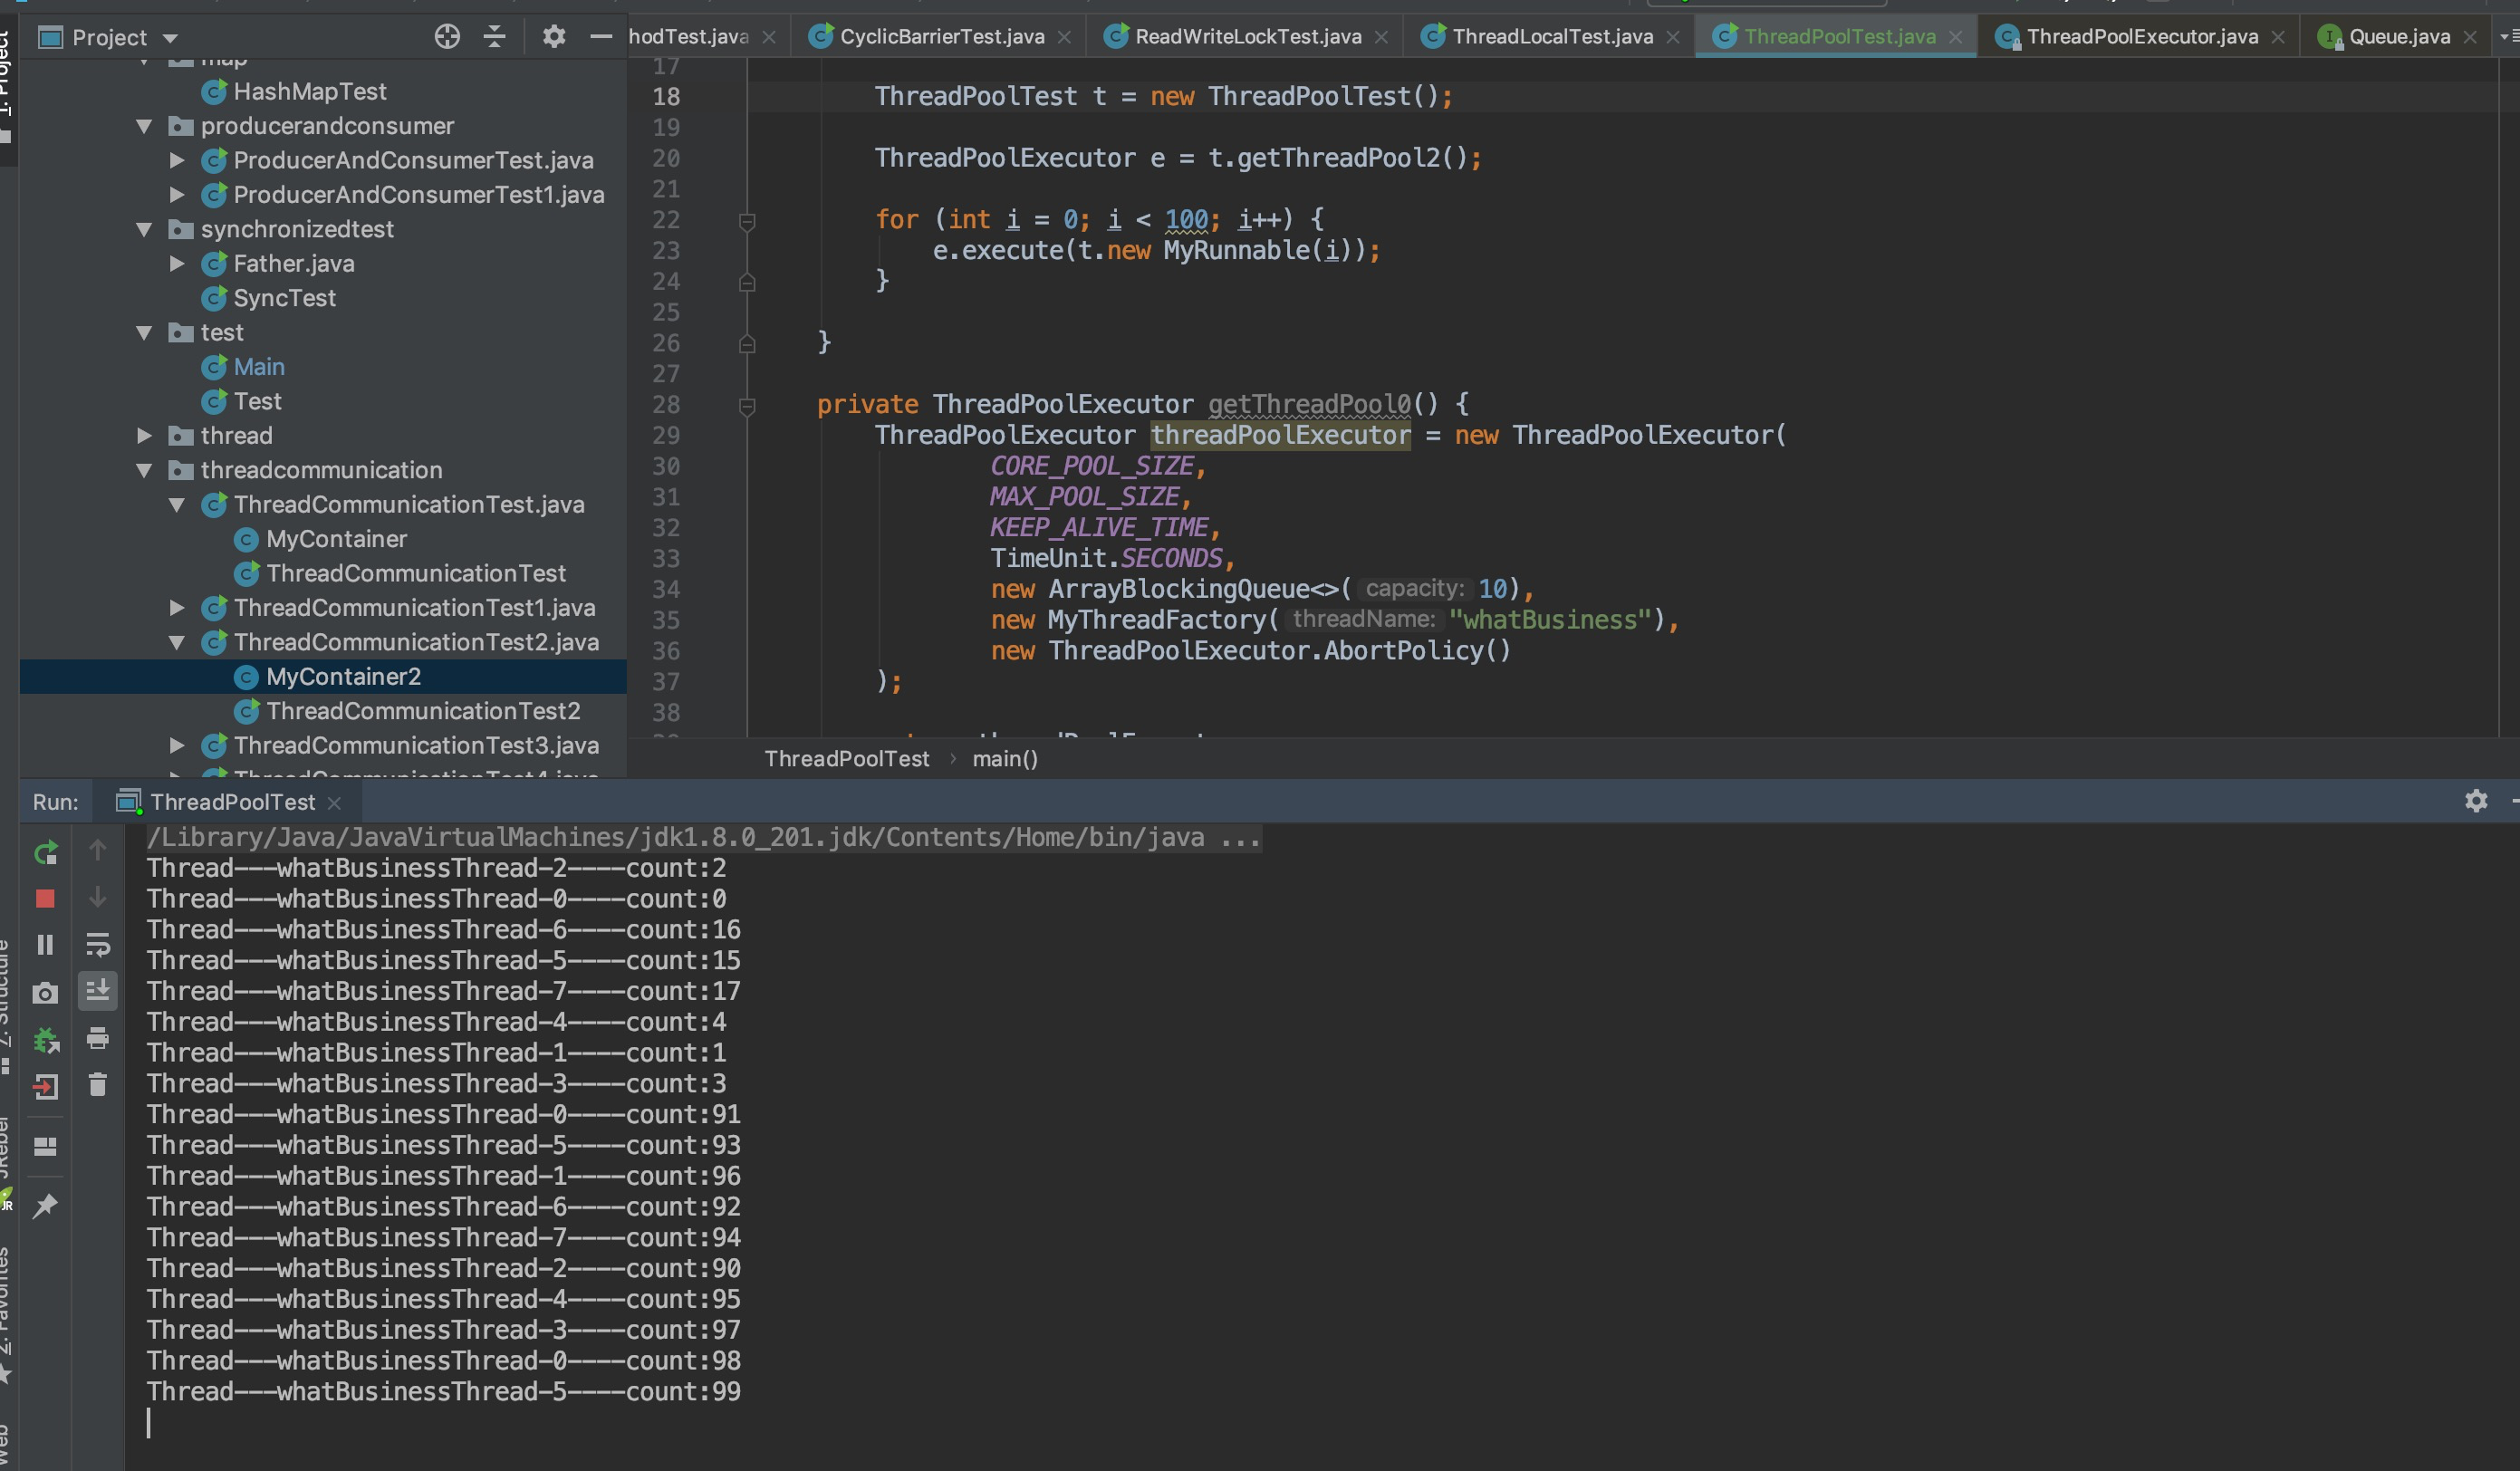Viewport: 2520px width, 1471px height.
Task: Fold the for loop at line 22
Action: (x=747, y=221)
